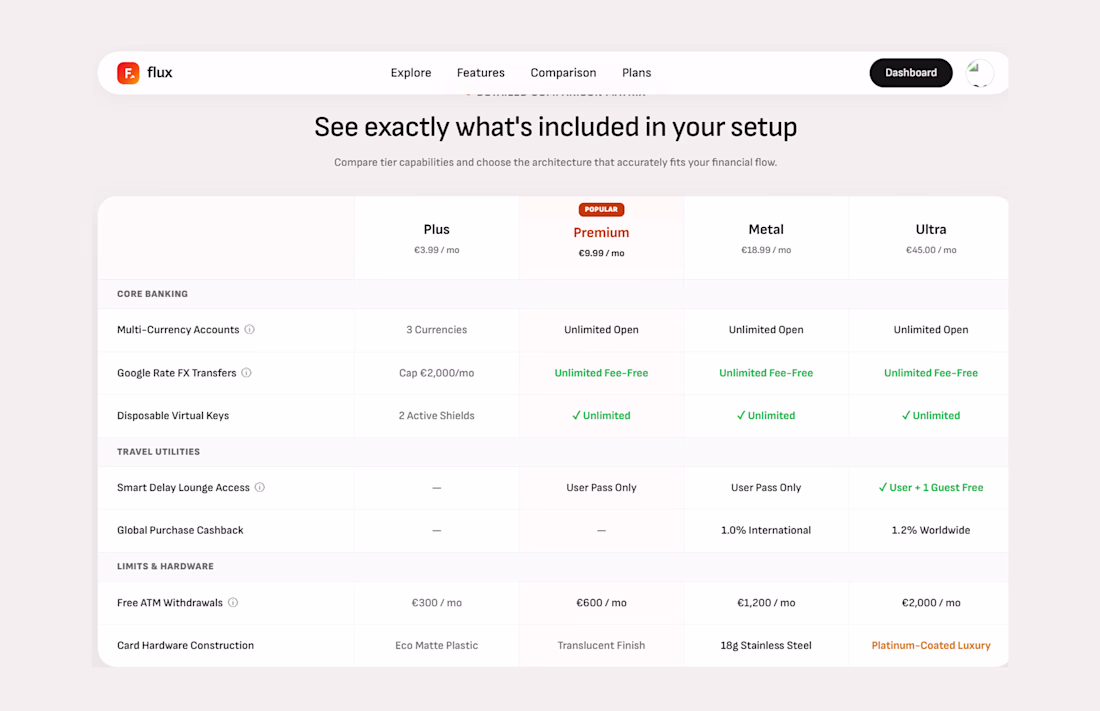The image size is (1100, 711).
Task: Click the flux logo icon
Action: [128, 73]
